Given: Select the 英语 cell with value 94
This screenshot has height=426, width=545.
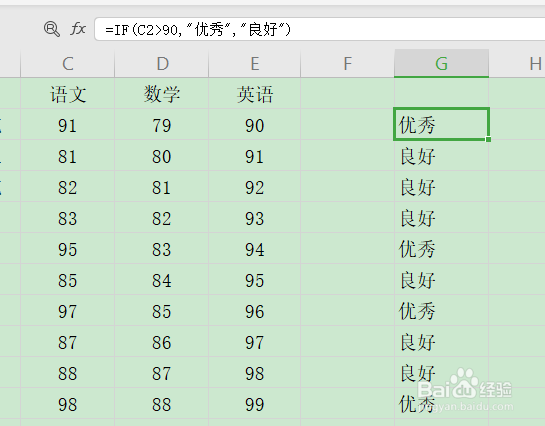Looking at the screenshot, I should pos(254,248).
